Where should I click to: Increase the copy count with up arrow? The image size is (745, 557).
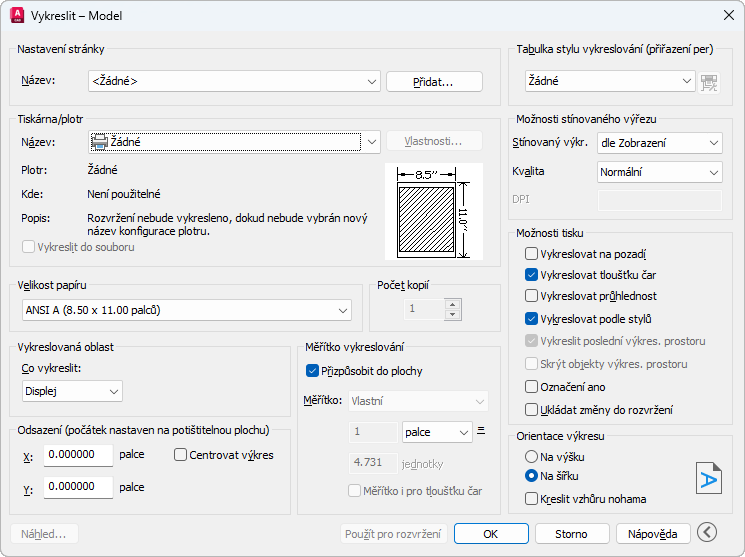click(x=453, y=305)
